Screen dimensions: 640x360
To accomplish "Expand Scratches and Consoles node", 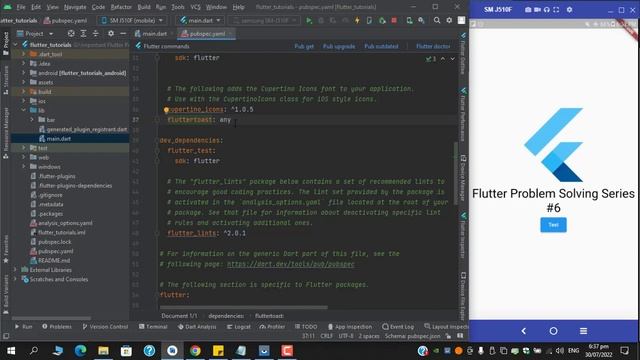I will [x=15, y=279].
